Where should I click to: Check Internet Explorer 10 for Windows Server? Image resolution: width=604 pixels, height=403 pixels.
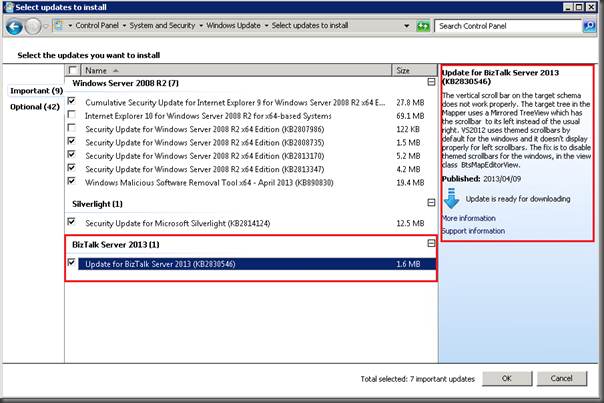(71, 114)
